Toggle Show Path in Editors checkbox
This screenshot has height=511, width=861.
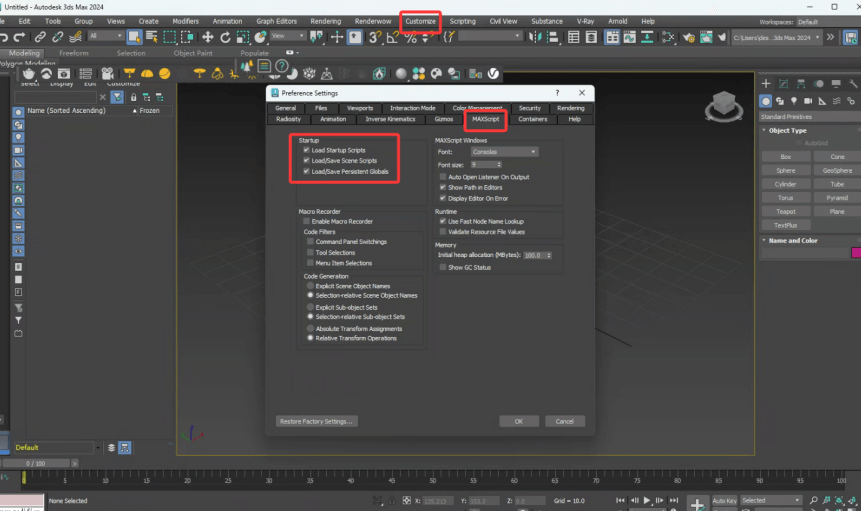(x=443, y=187)
